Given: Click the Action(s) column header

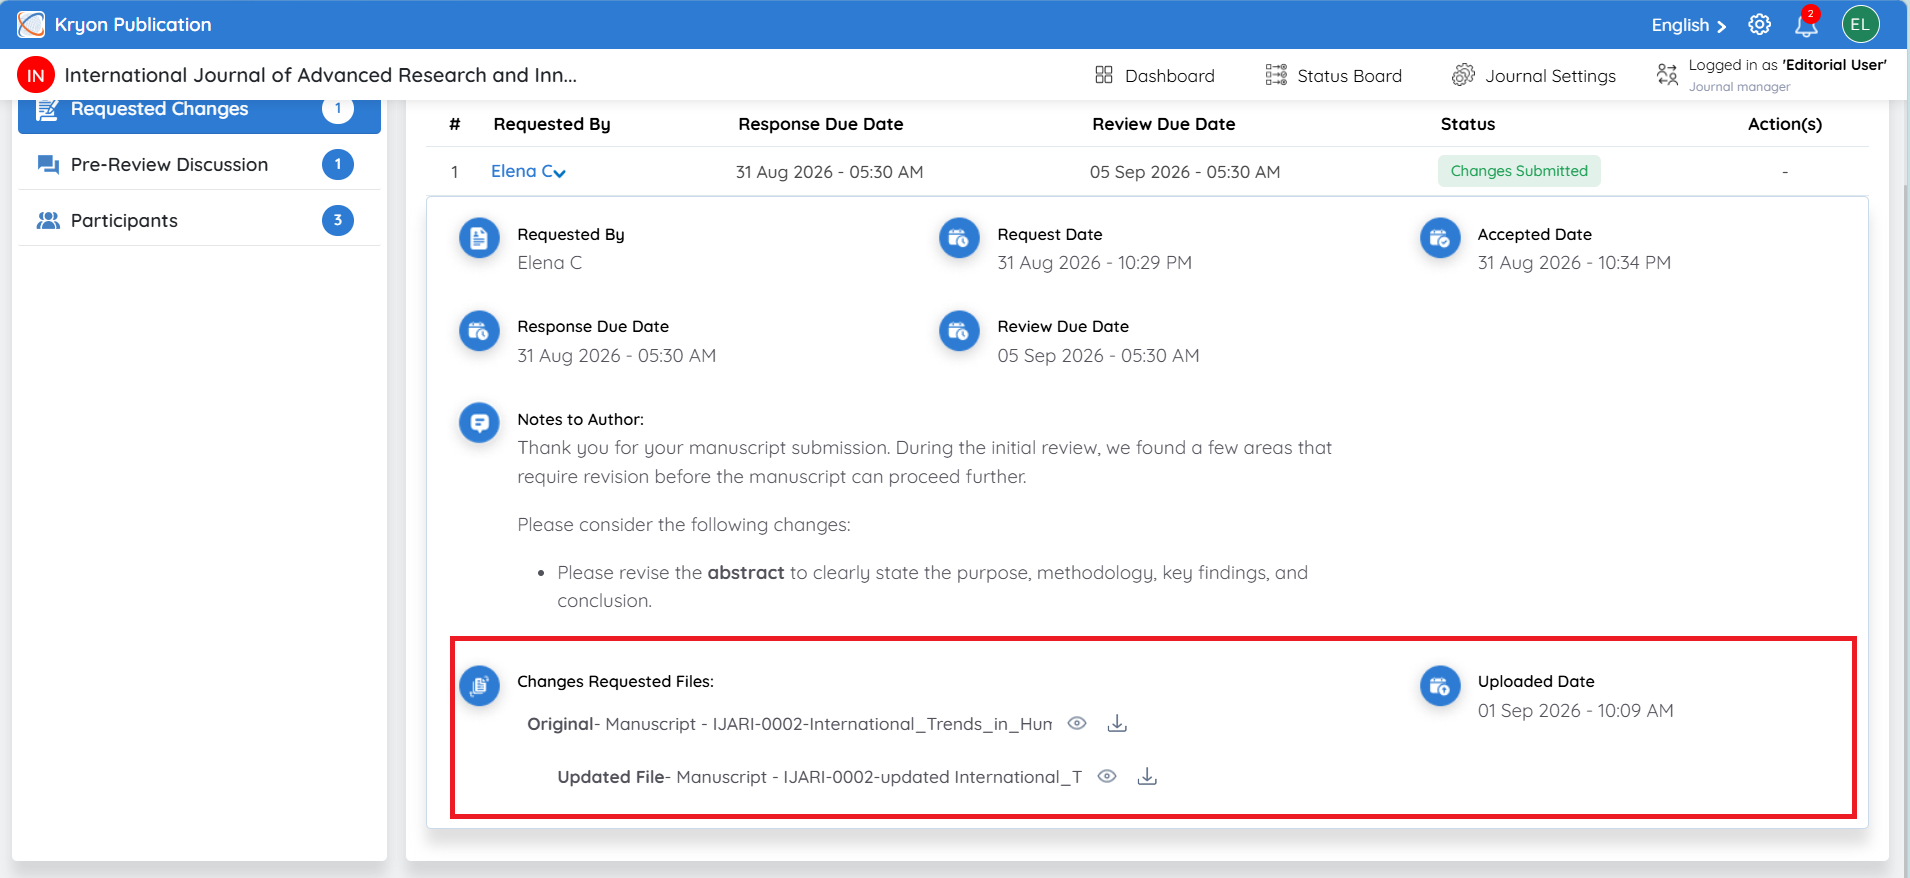Looking at the screenshot, I should click(x=1784, y=124).
